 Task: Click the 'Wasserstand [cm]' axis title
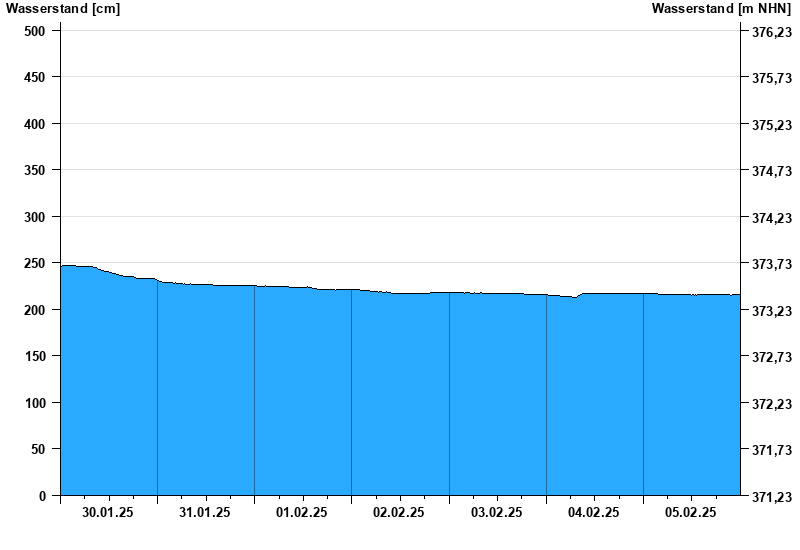coord(63,9)
